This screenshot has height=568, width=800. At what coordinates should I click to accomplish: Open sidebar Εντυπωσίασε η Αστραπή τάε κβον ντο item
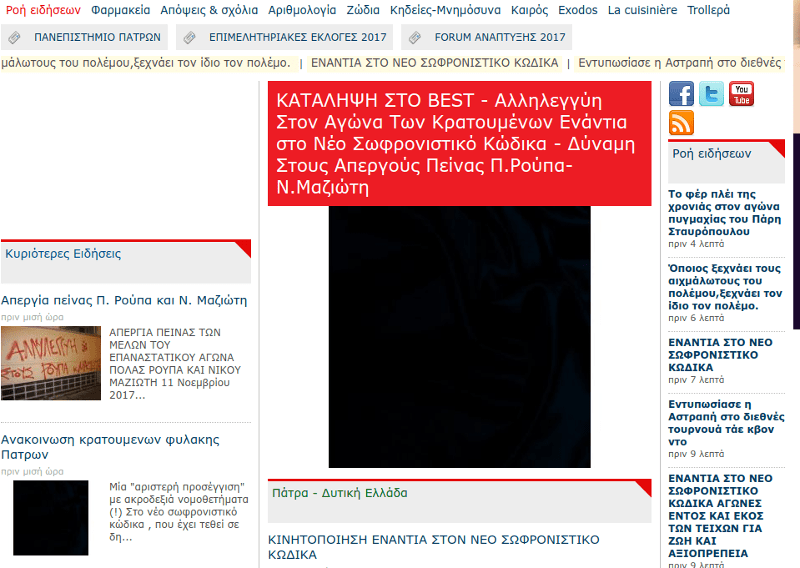click(726, 423)
